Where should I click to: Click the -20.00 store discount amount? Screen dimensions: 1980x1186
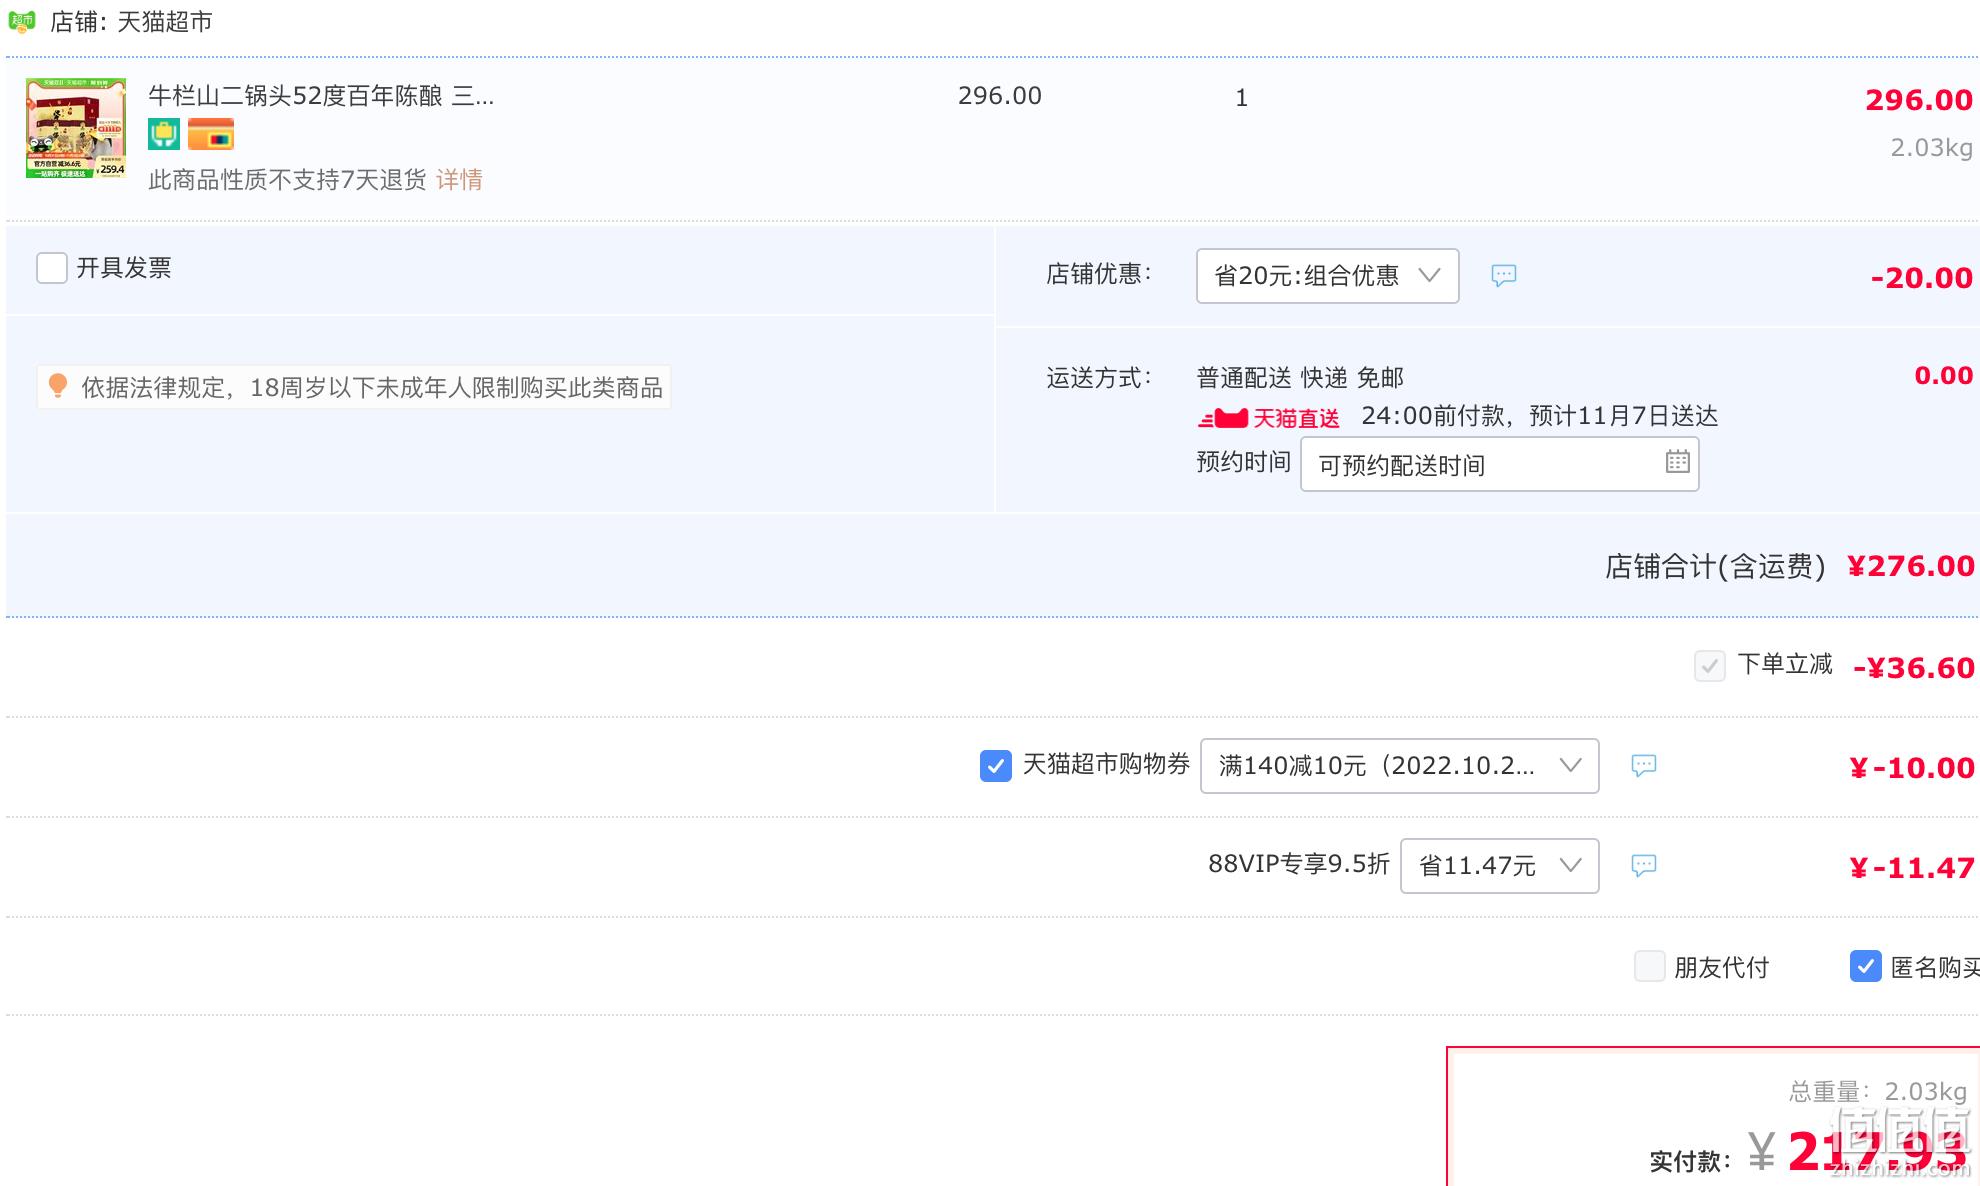(x=1921, y=278)
